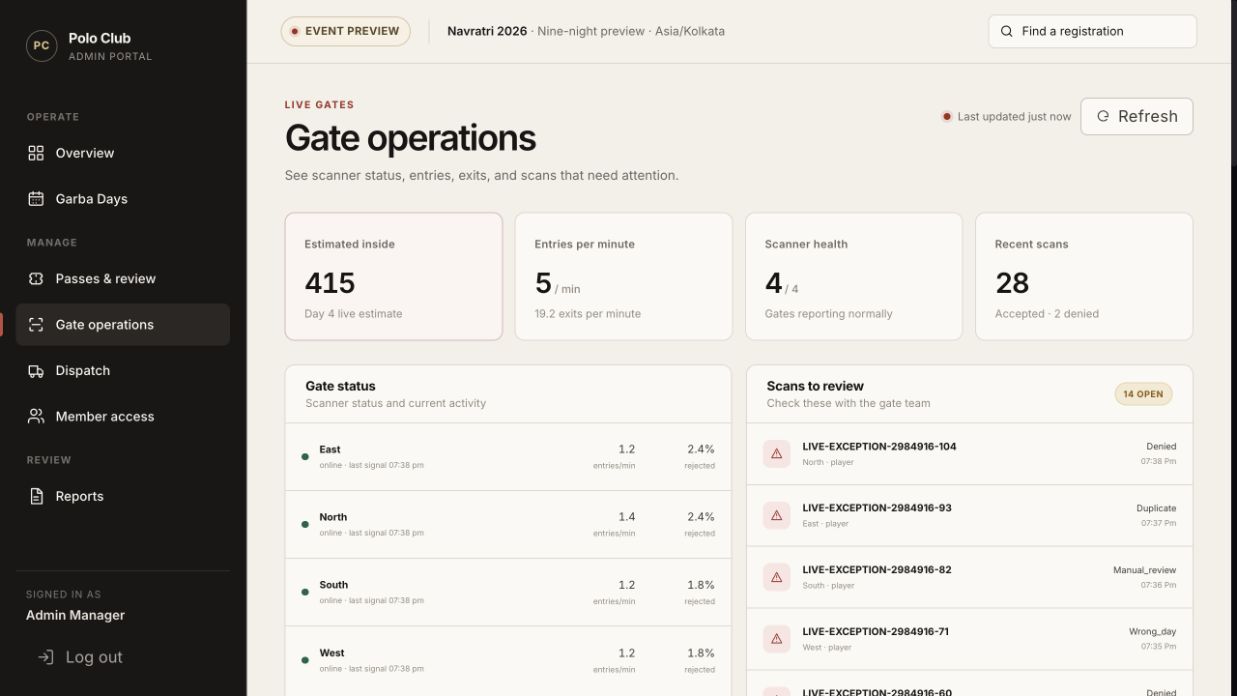Screen dimensions: 1237x696
Task: Click the Wrong_day status label
Action: [x=1152, y=632]
